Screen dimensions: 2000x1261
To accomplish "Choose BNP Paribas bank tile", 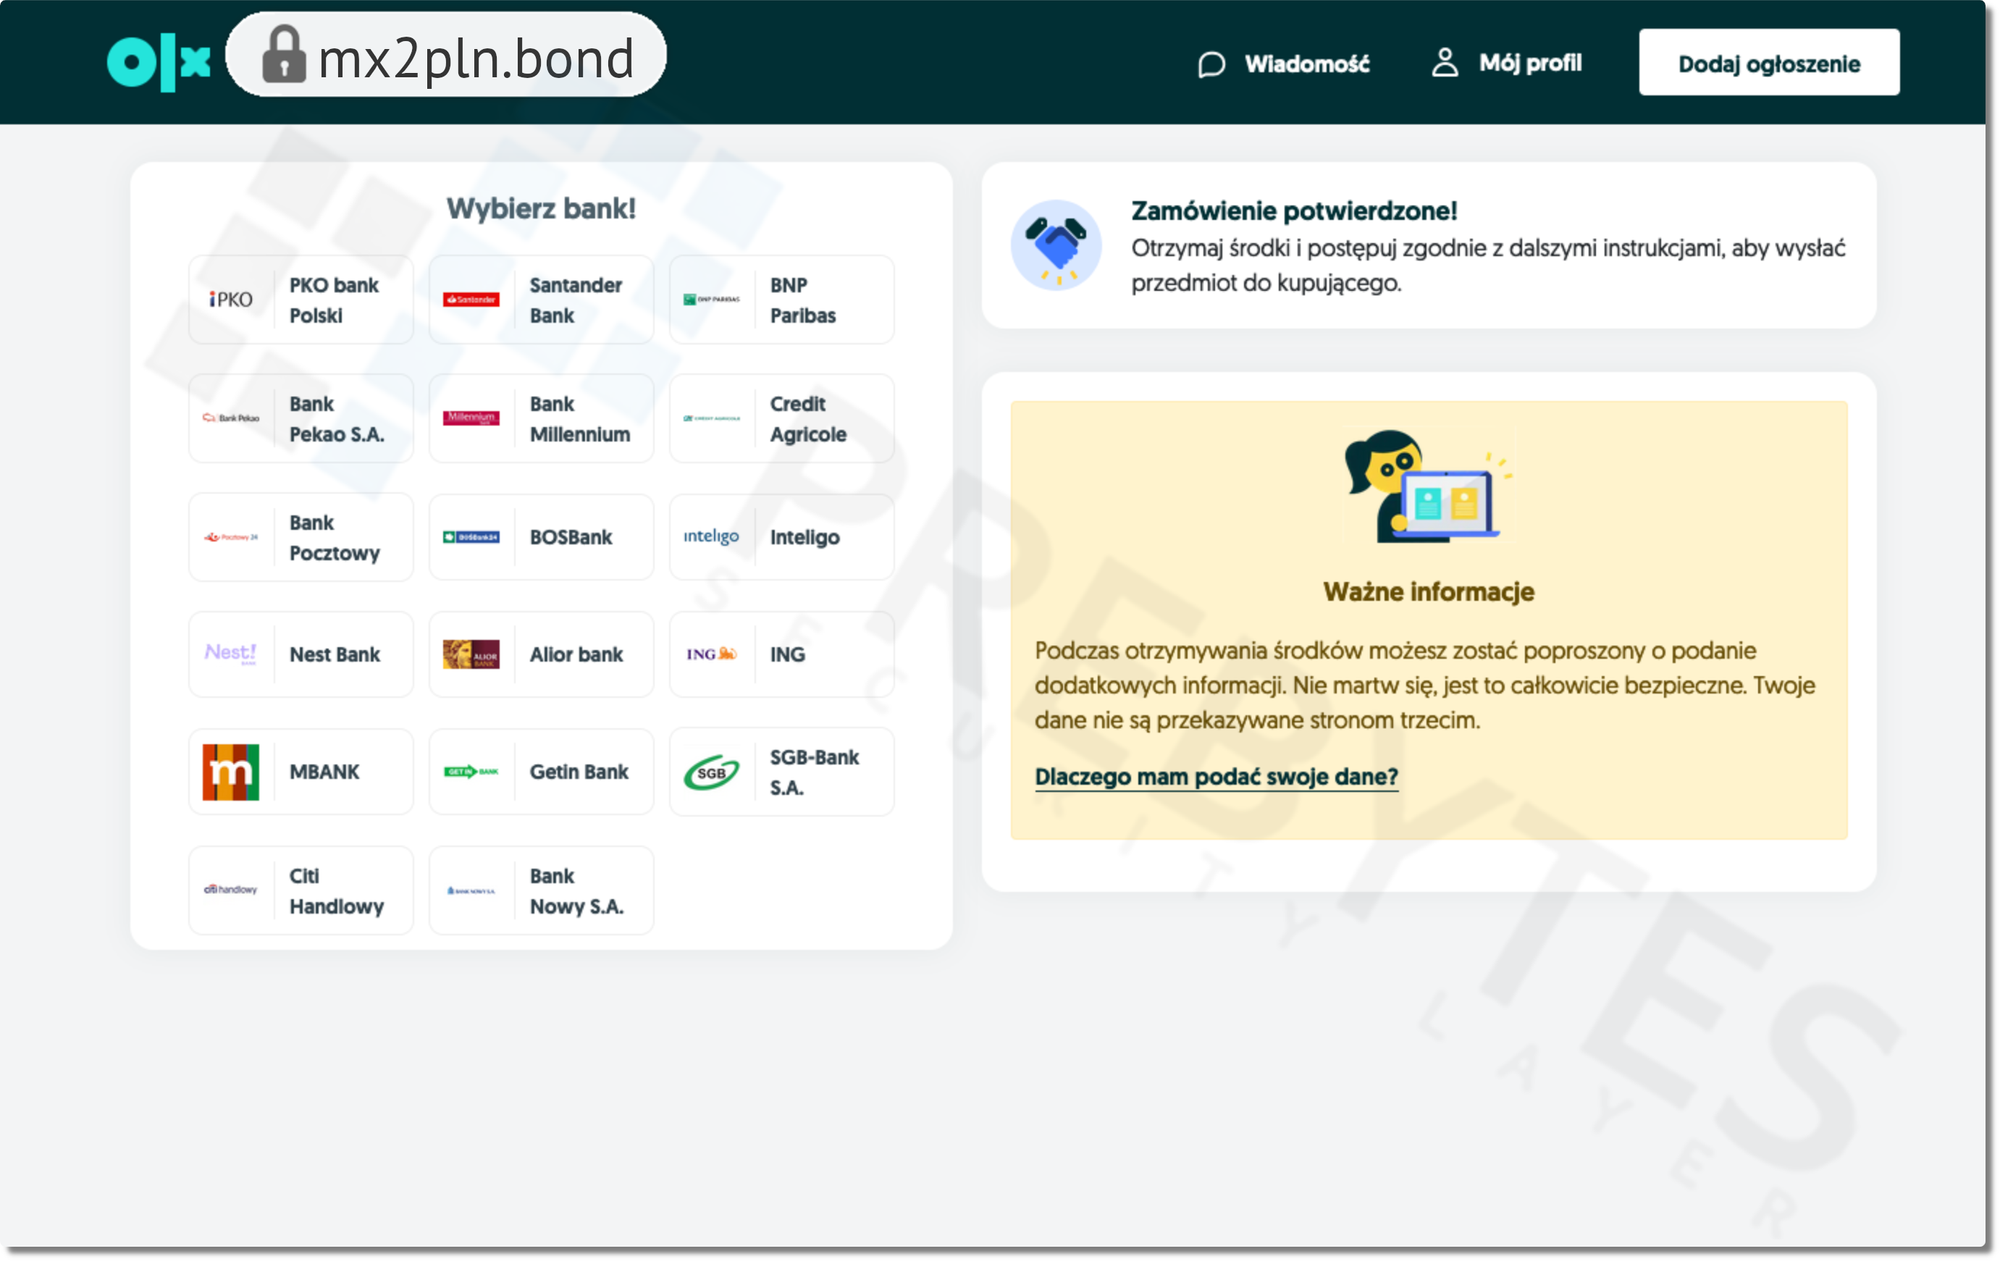I will tap(781, 300).
